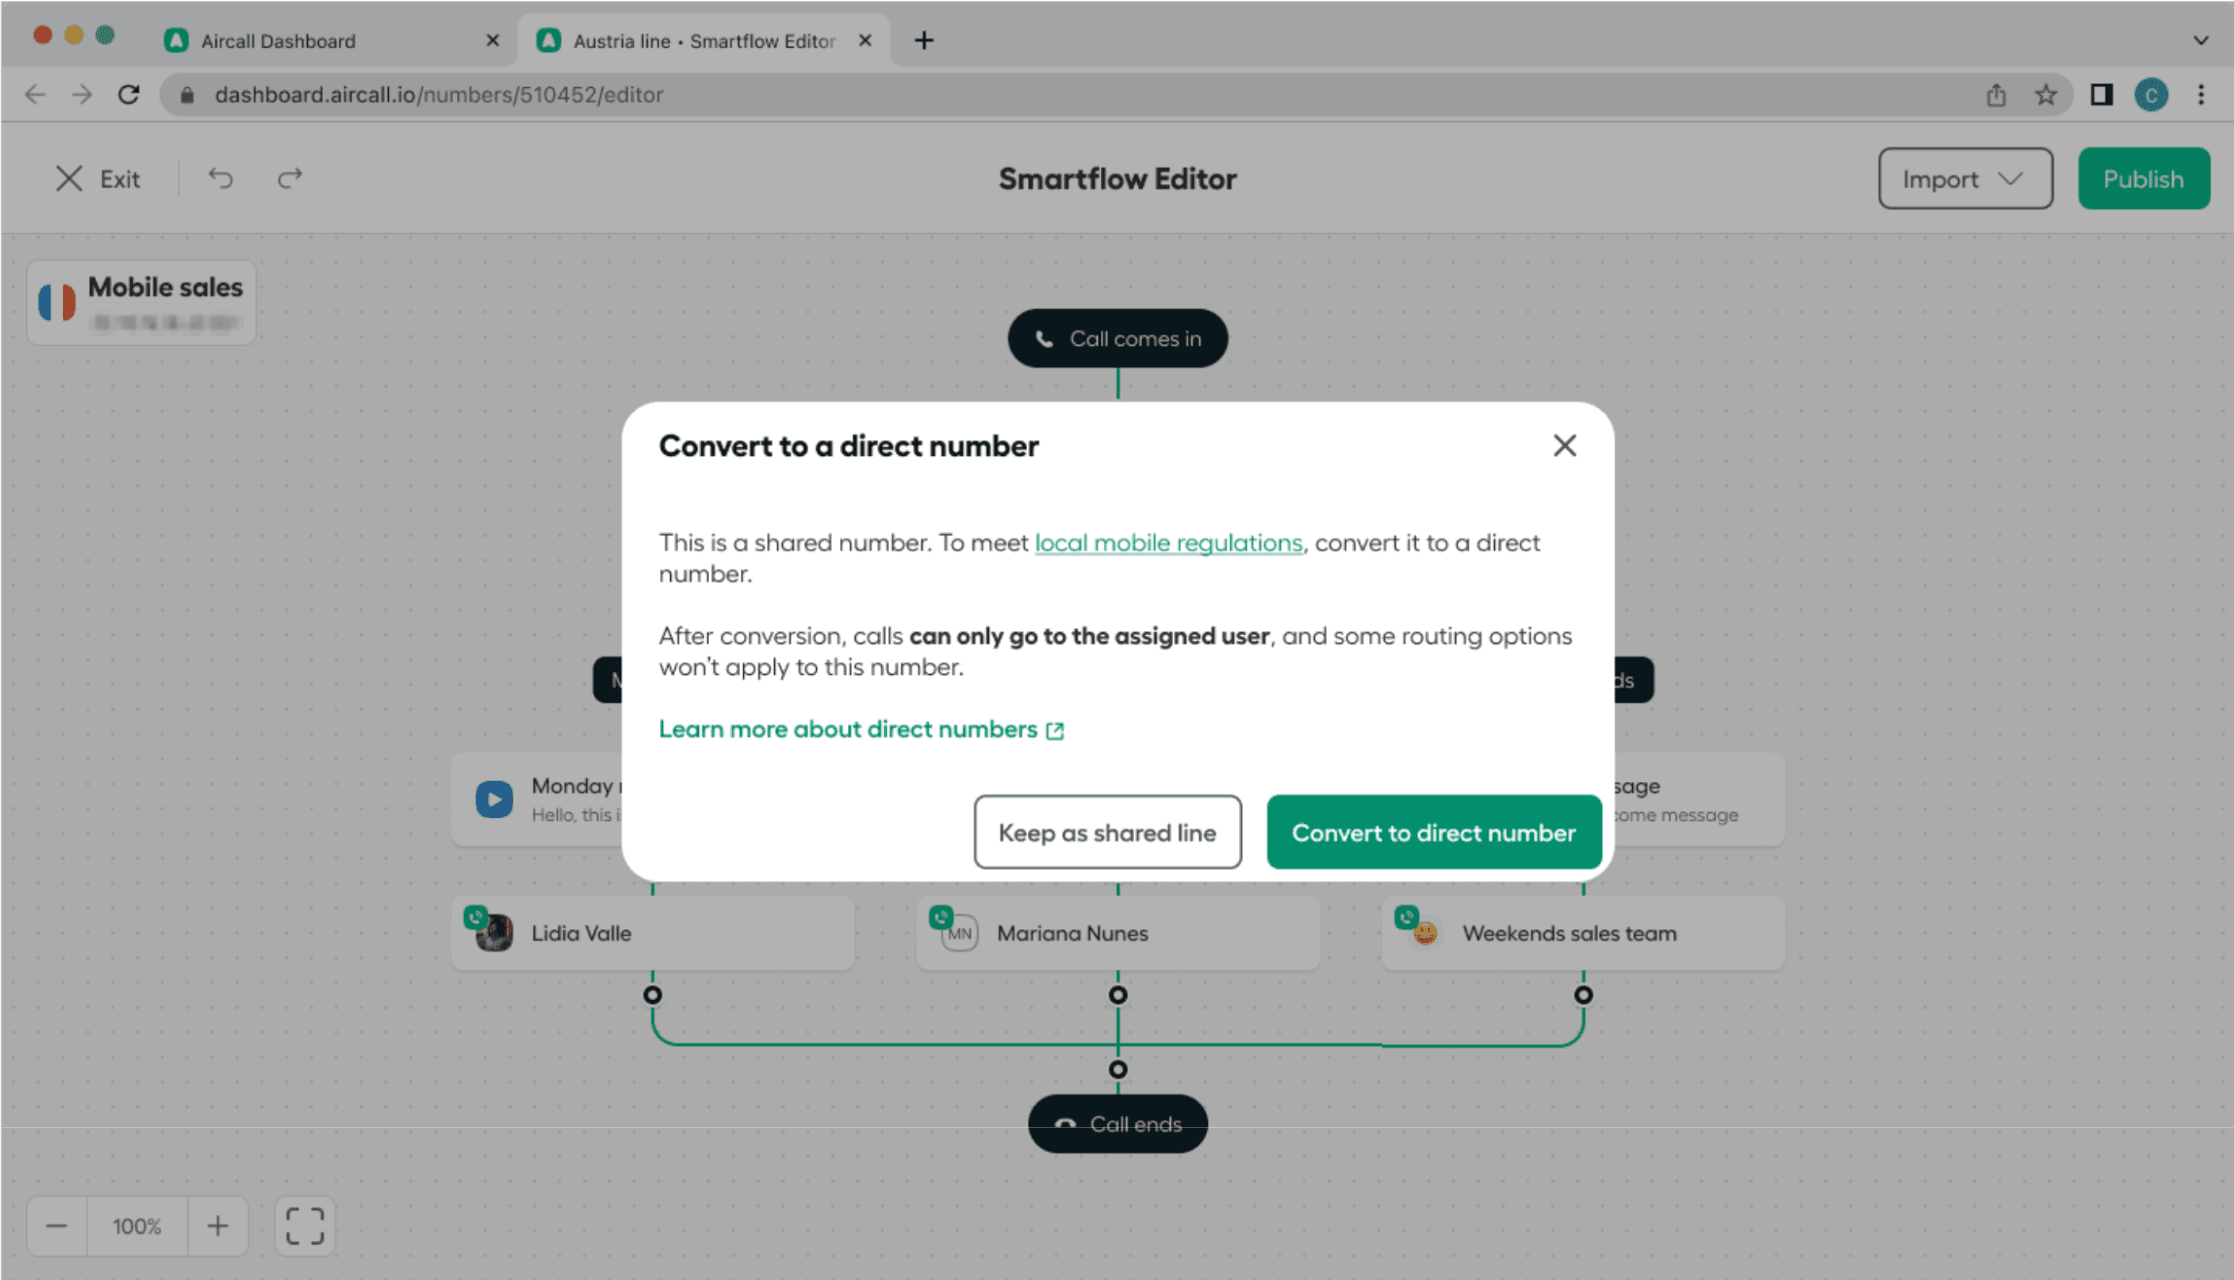This screenshot has height=1280, width=2234.
Task: Open the Chrome three-dot menu
Action: click(x=2201, y=95)
